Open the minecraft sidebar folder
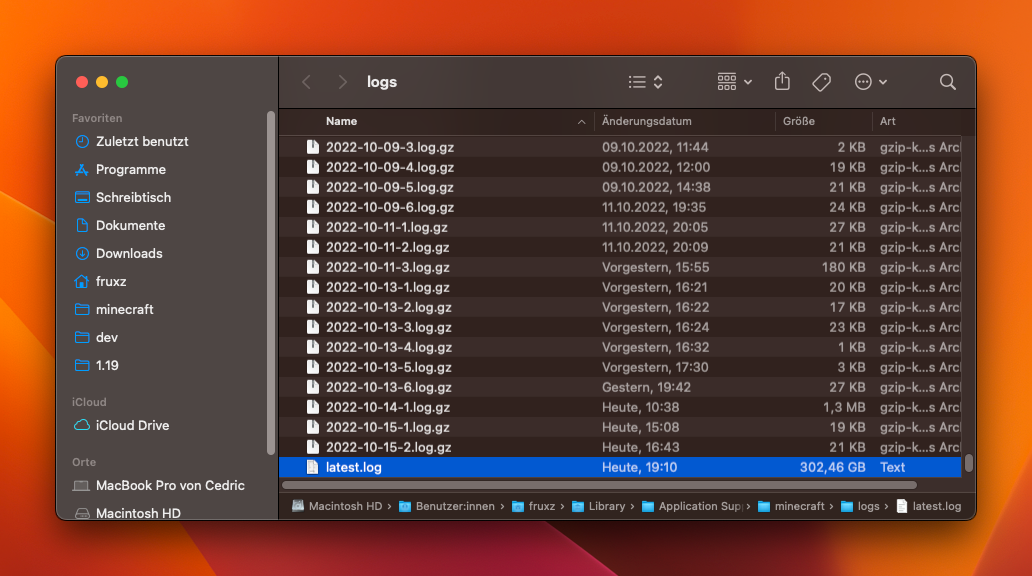 tap(124, 309)
